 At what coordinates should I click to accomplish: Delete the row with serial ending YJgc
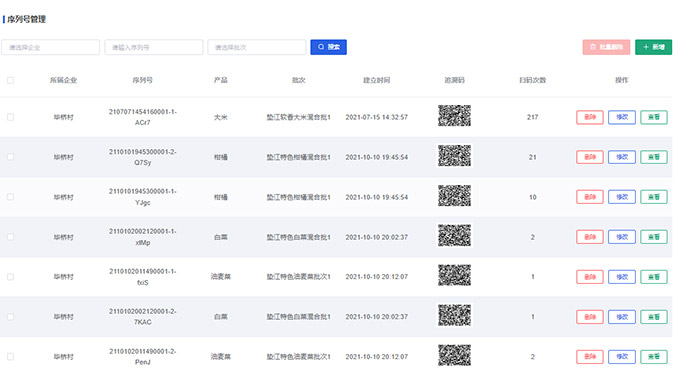[590, 197]
